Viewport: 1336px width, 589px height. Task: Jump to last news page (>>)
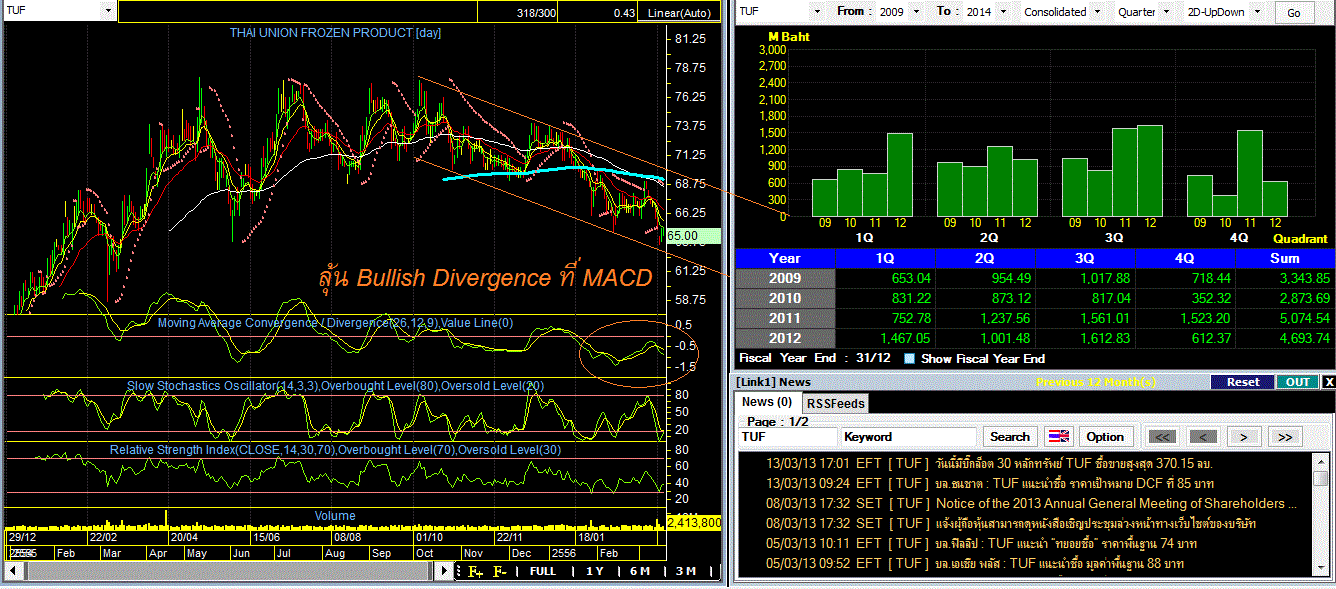(1285, 437)
